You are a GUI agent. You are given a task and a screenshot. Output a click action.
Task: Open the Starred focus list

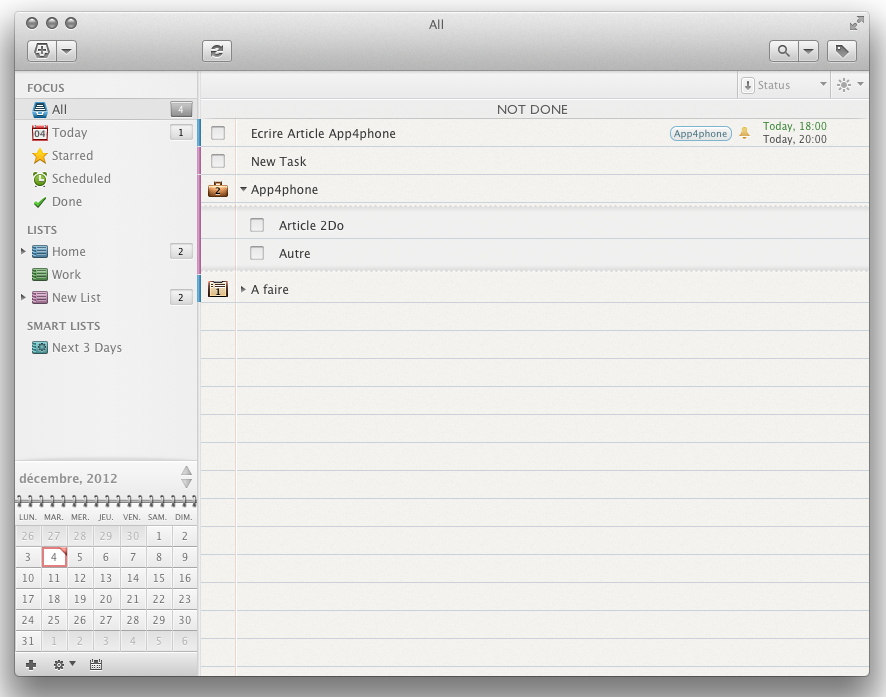click(72, 156)
